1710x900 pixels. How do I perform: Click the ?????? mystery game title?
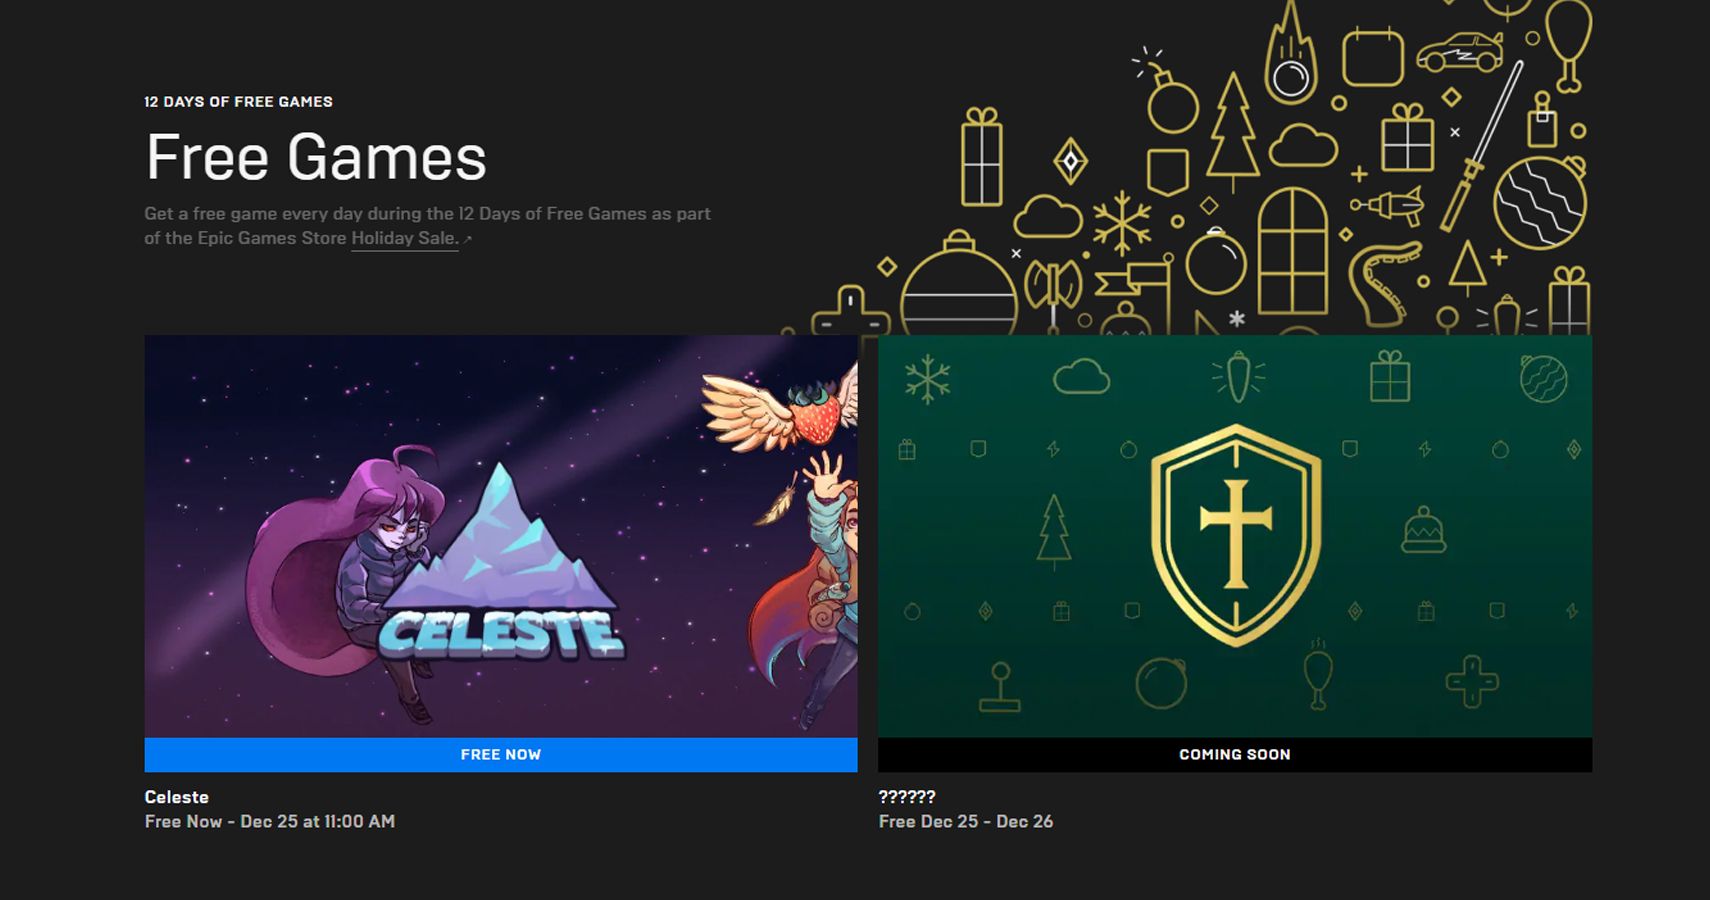(907, 797)
